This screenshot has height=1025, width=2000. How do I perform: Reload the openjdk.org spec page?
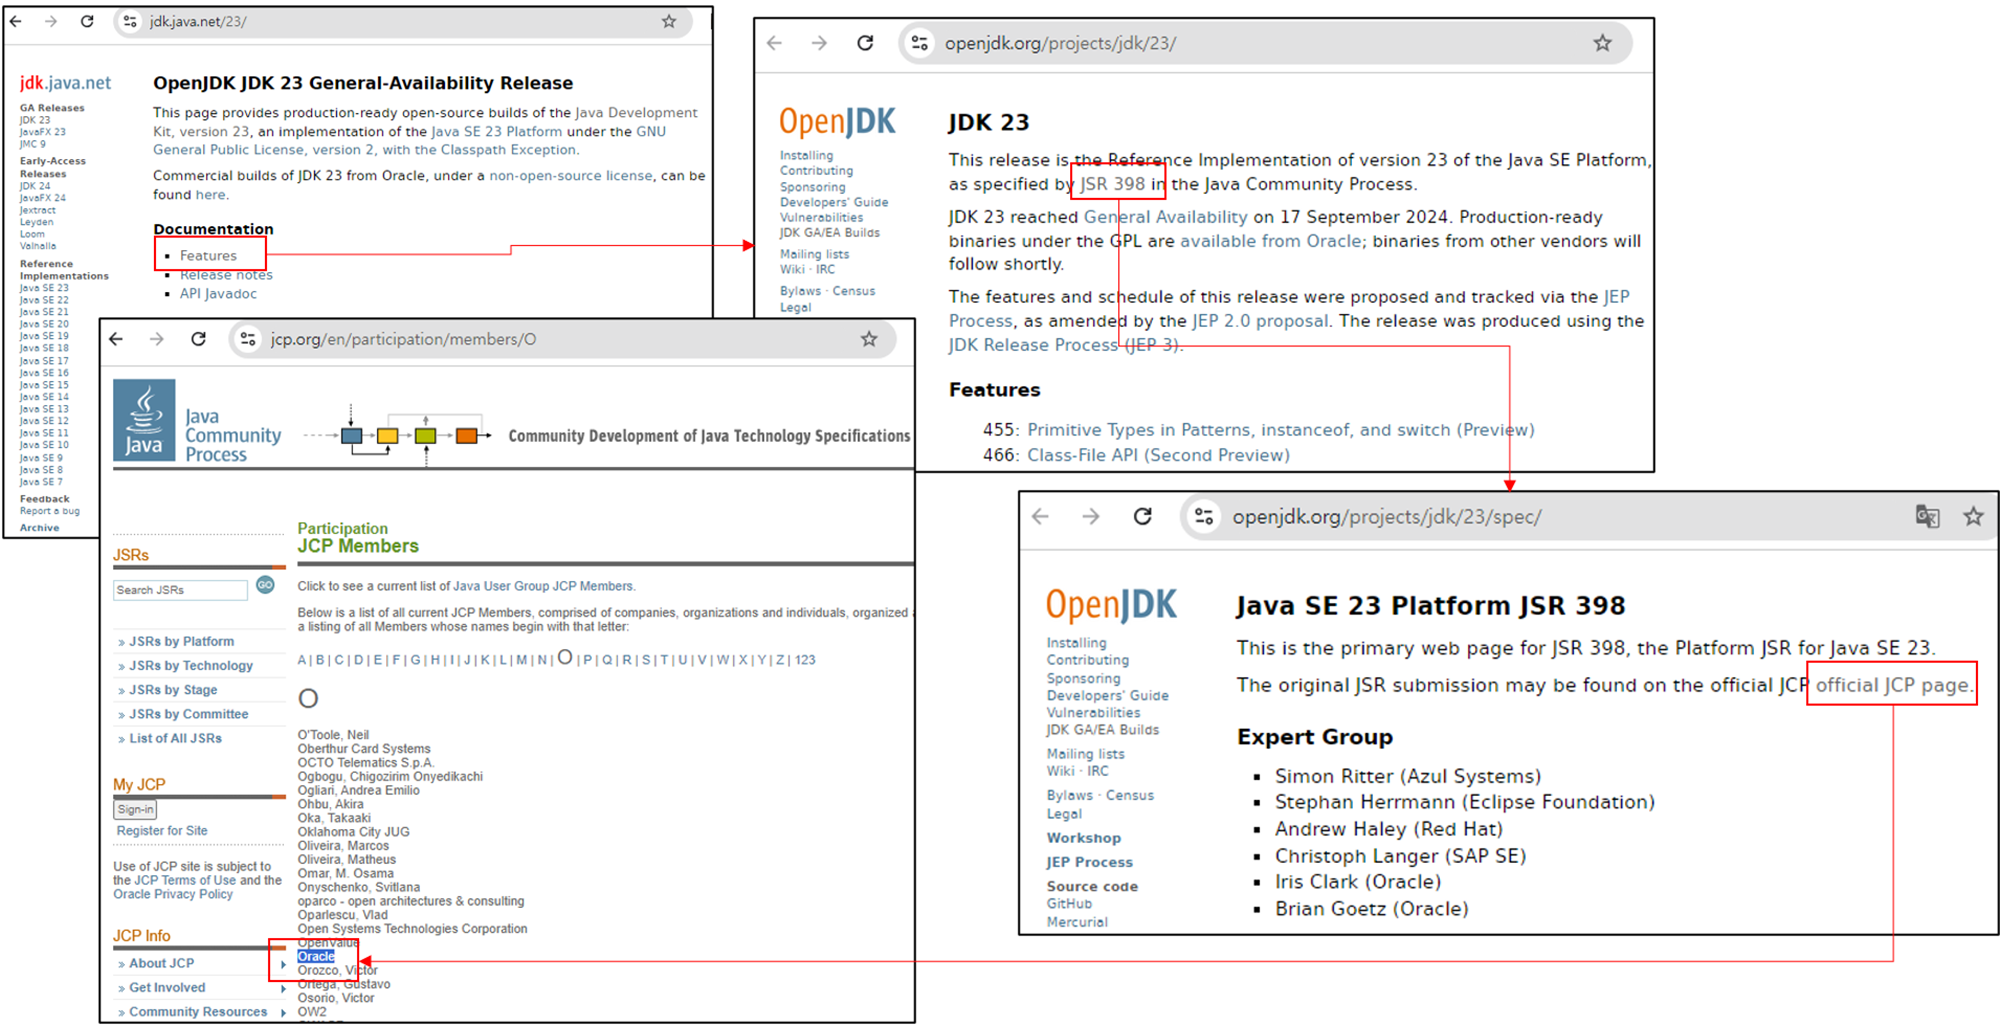(1142, 516)
